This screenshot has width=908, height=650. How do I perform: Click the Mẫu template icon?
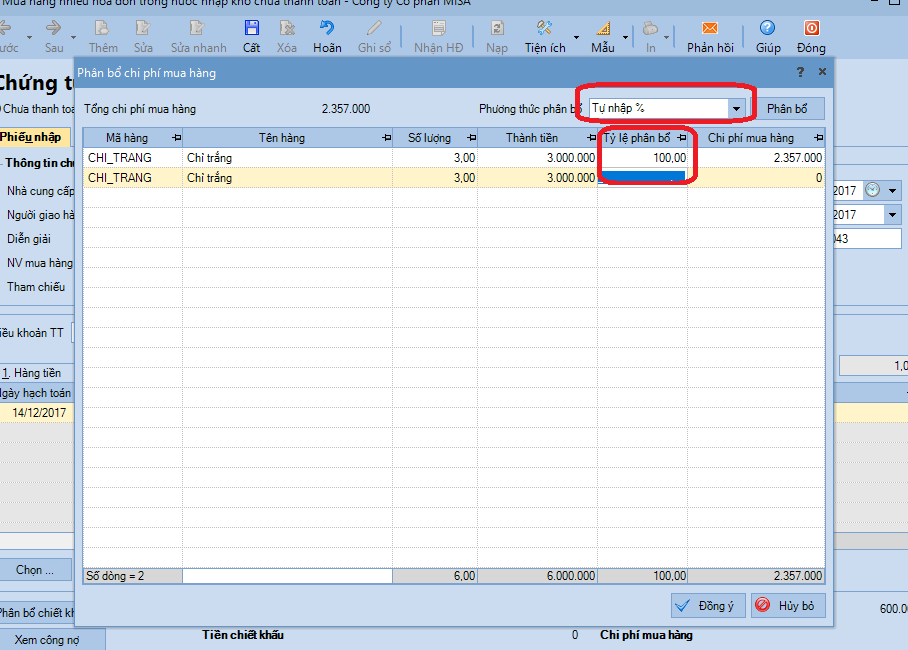click(x=603, y=28)
